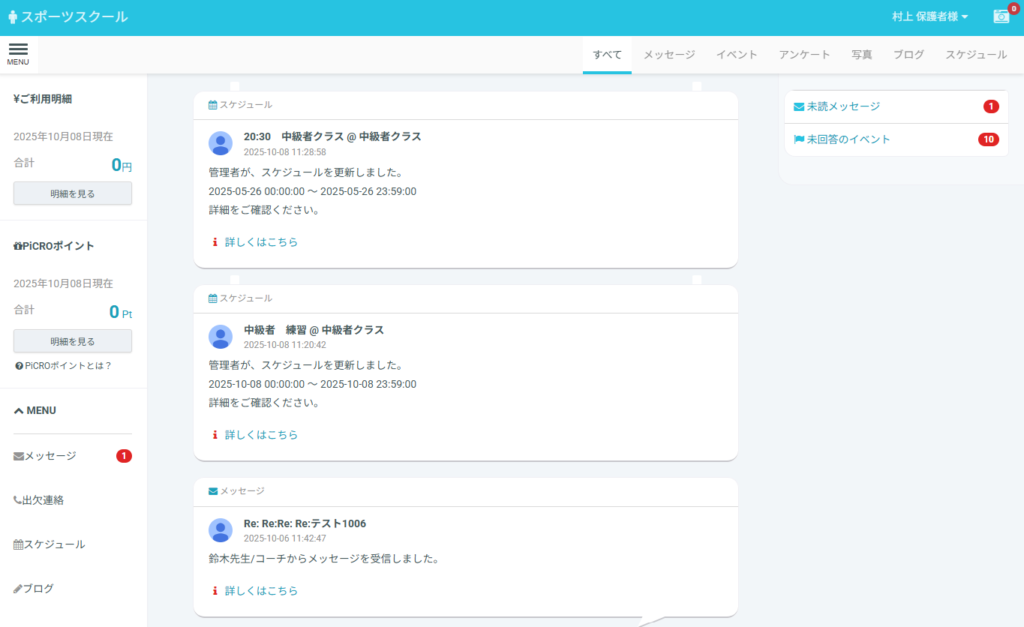Click avatar of 20:30 中級者クラス post
This screenshot has width=1024, height=627.
click(220, 144)
